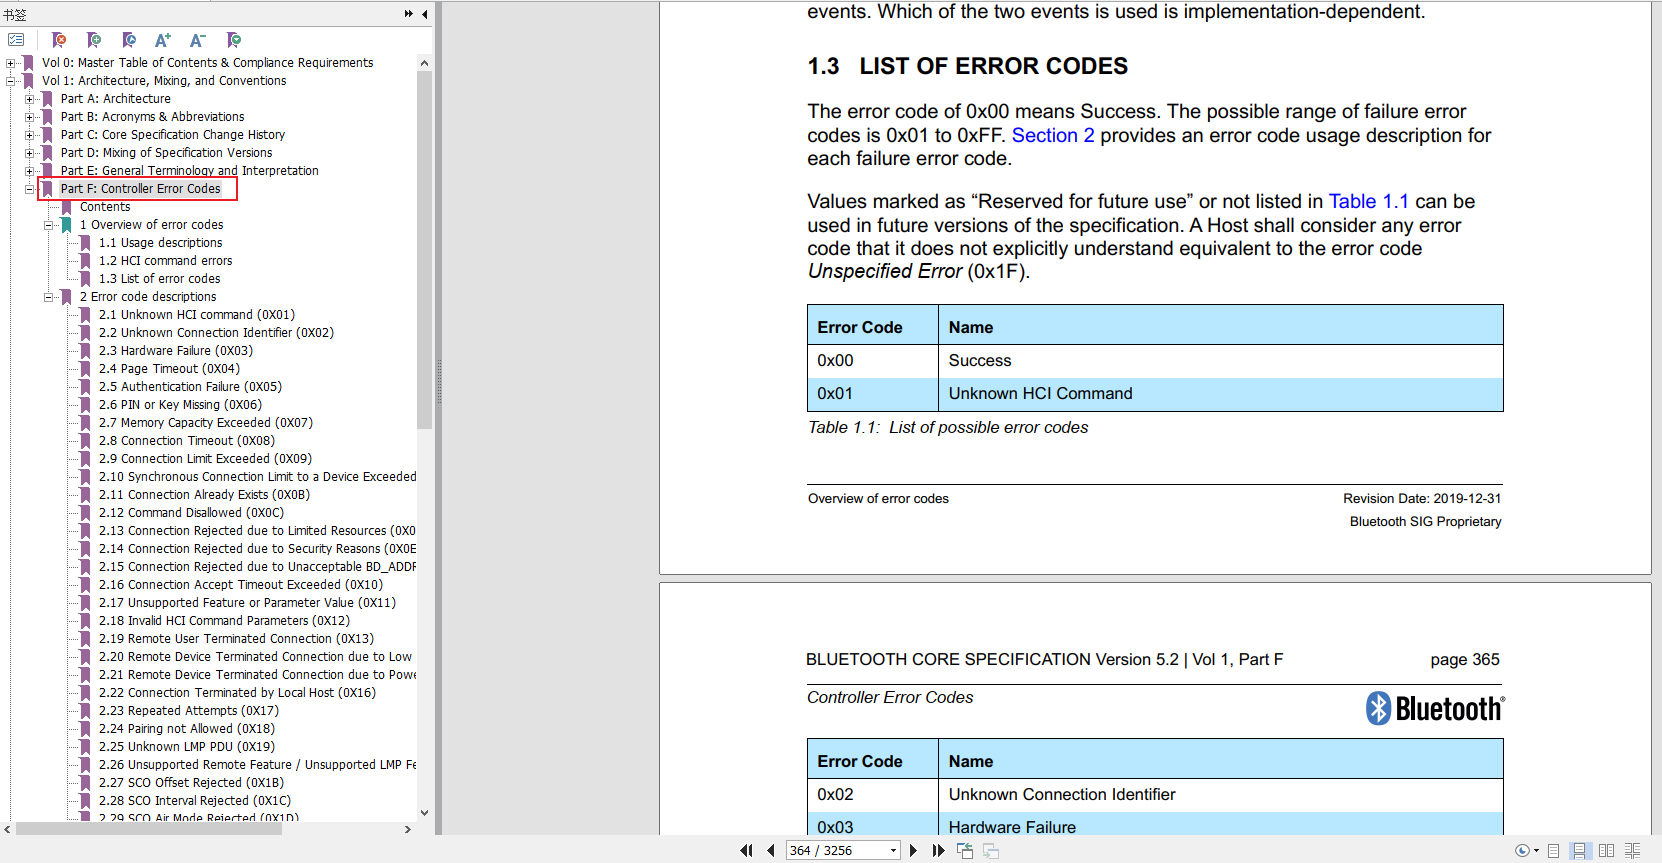Follow the Table 1.1 hyperlink
1662x863 pixels.
point(1368,201)
